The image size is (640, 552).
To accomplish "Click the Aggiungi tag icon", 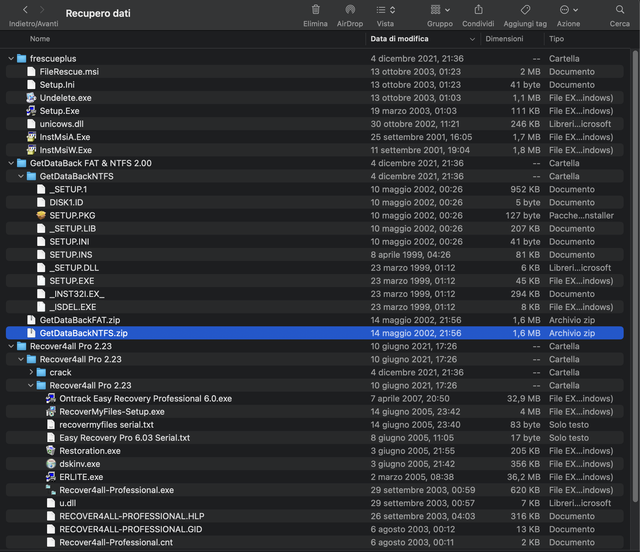I will pyautogui.click(x=525, y=10).
